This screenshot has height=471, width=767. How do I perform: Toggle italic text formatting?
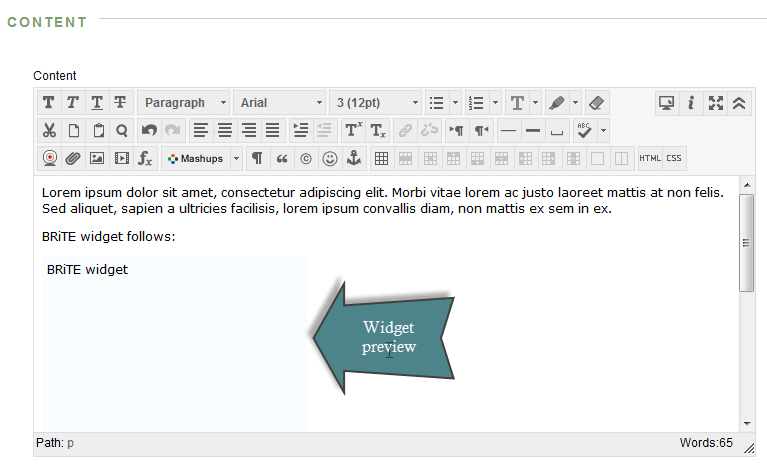72,103
